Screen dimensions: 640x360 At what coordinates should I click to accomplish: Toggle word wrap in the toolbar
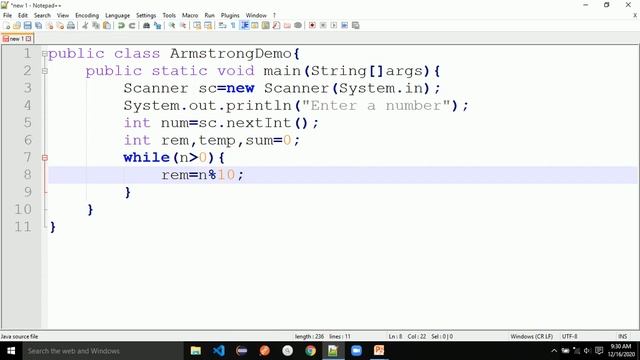pyautogui.click(x=222, y=25)
